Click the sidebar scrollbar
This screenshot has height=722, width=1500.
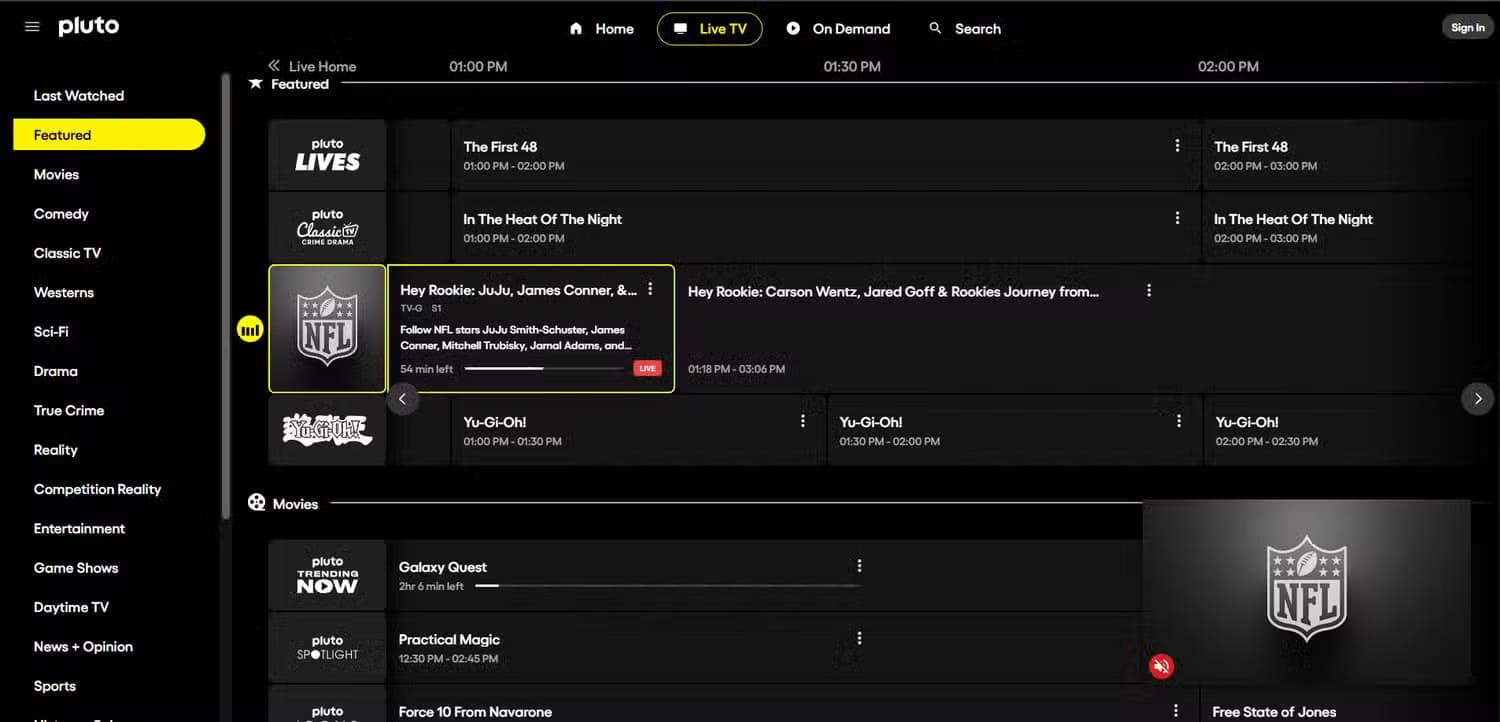coord(226,295)
